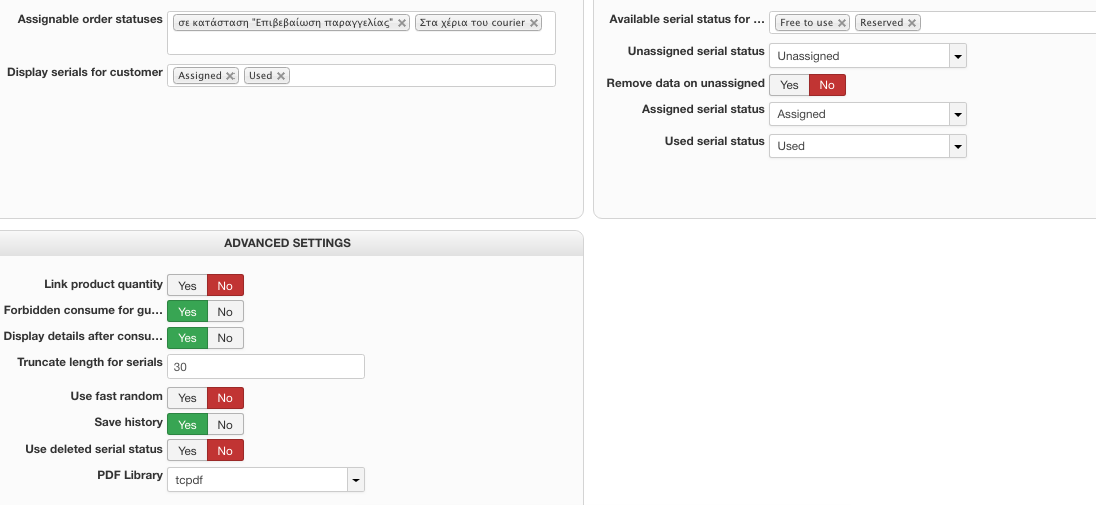Expand the Assigned serial status dropdown
Viewport: 1096px width, 505px height.
[x=958, y=114]
